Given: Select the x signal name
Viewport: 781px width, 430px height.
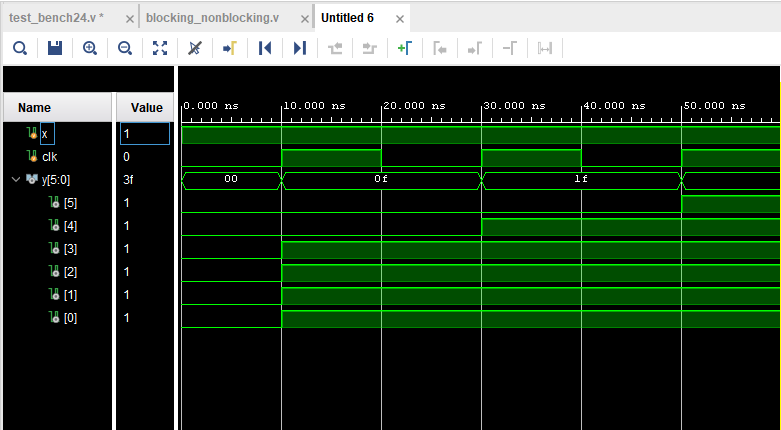Looking at the screenshot, I should (44, 134).
